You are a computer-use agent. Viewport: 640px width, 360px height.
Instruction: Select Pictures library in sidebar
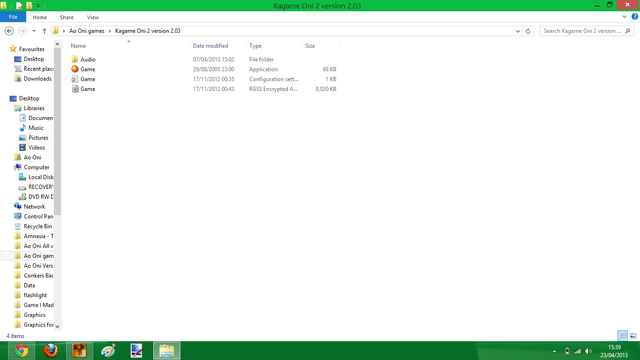coord(38,138)
